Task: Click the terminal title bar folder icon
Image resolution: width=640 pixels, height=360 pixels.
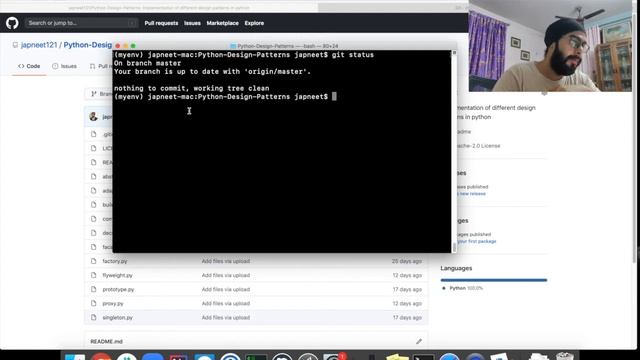Action: point(233,46)
